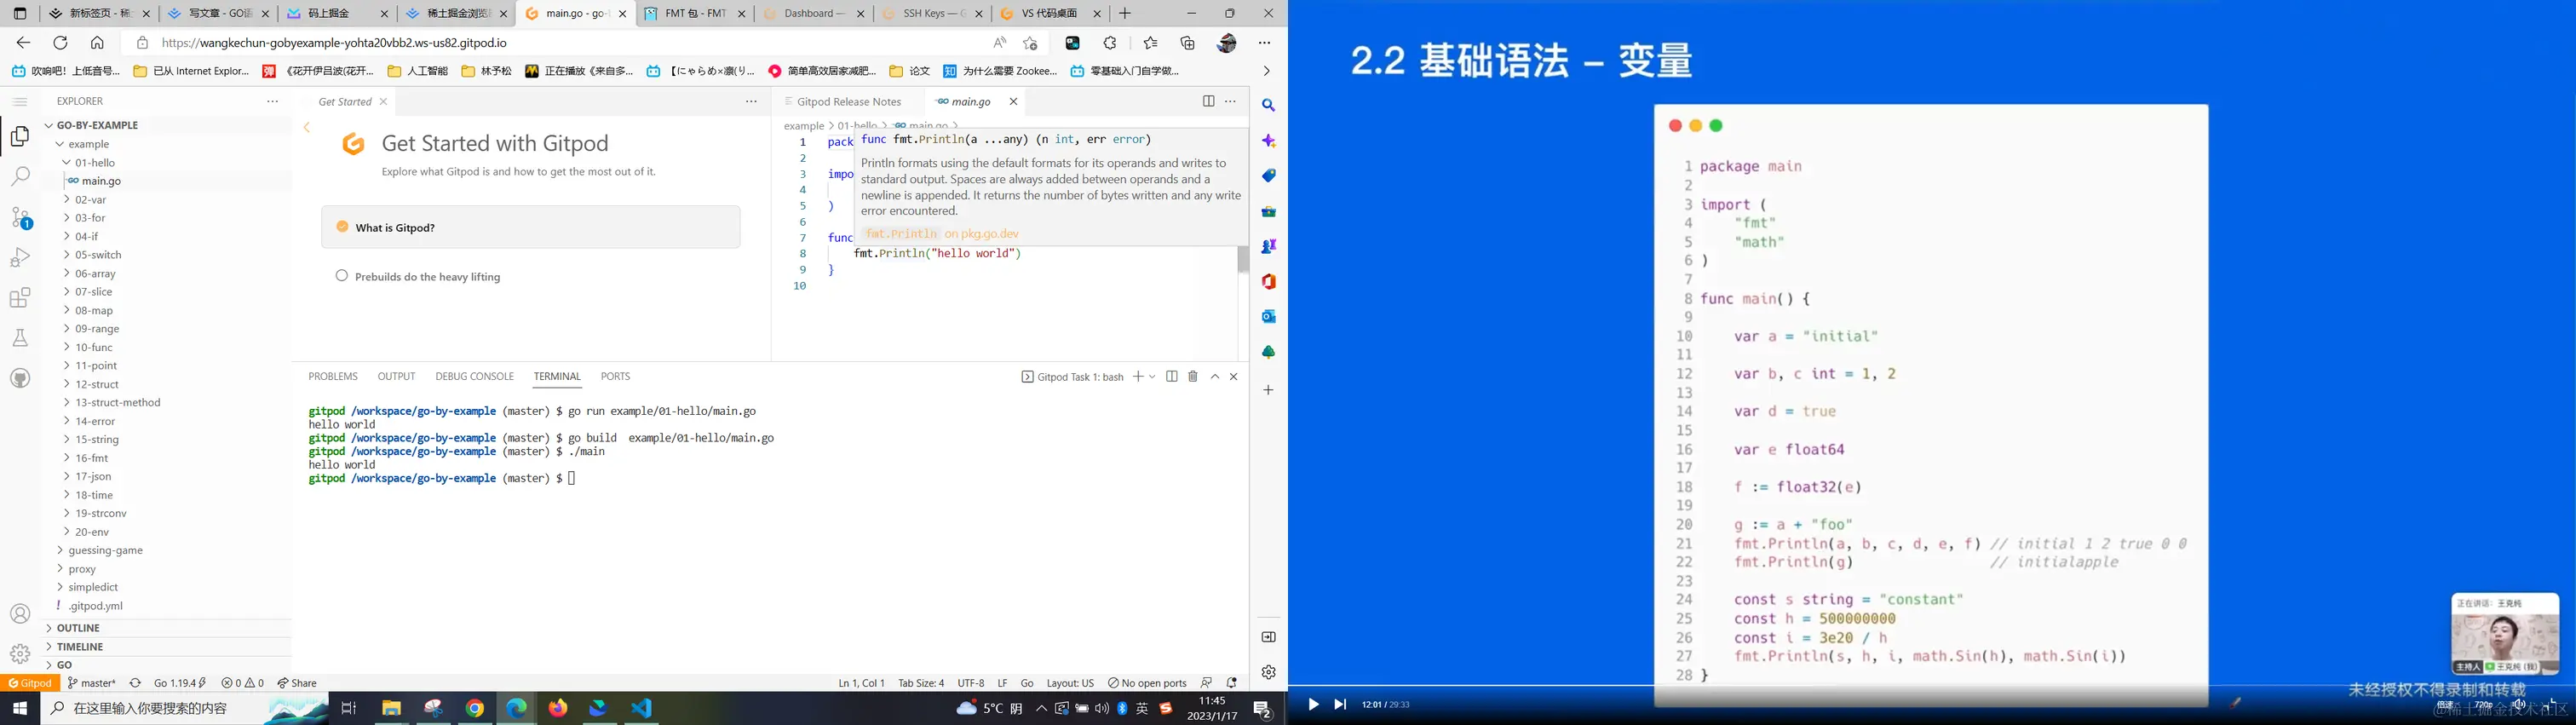Viewport: 2576px width, 725px height.
Task: Click the No open ports status item
Action: (x=1147, y=683)
